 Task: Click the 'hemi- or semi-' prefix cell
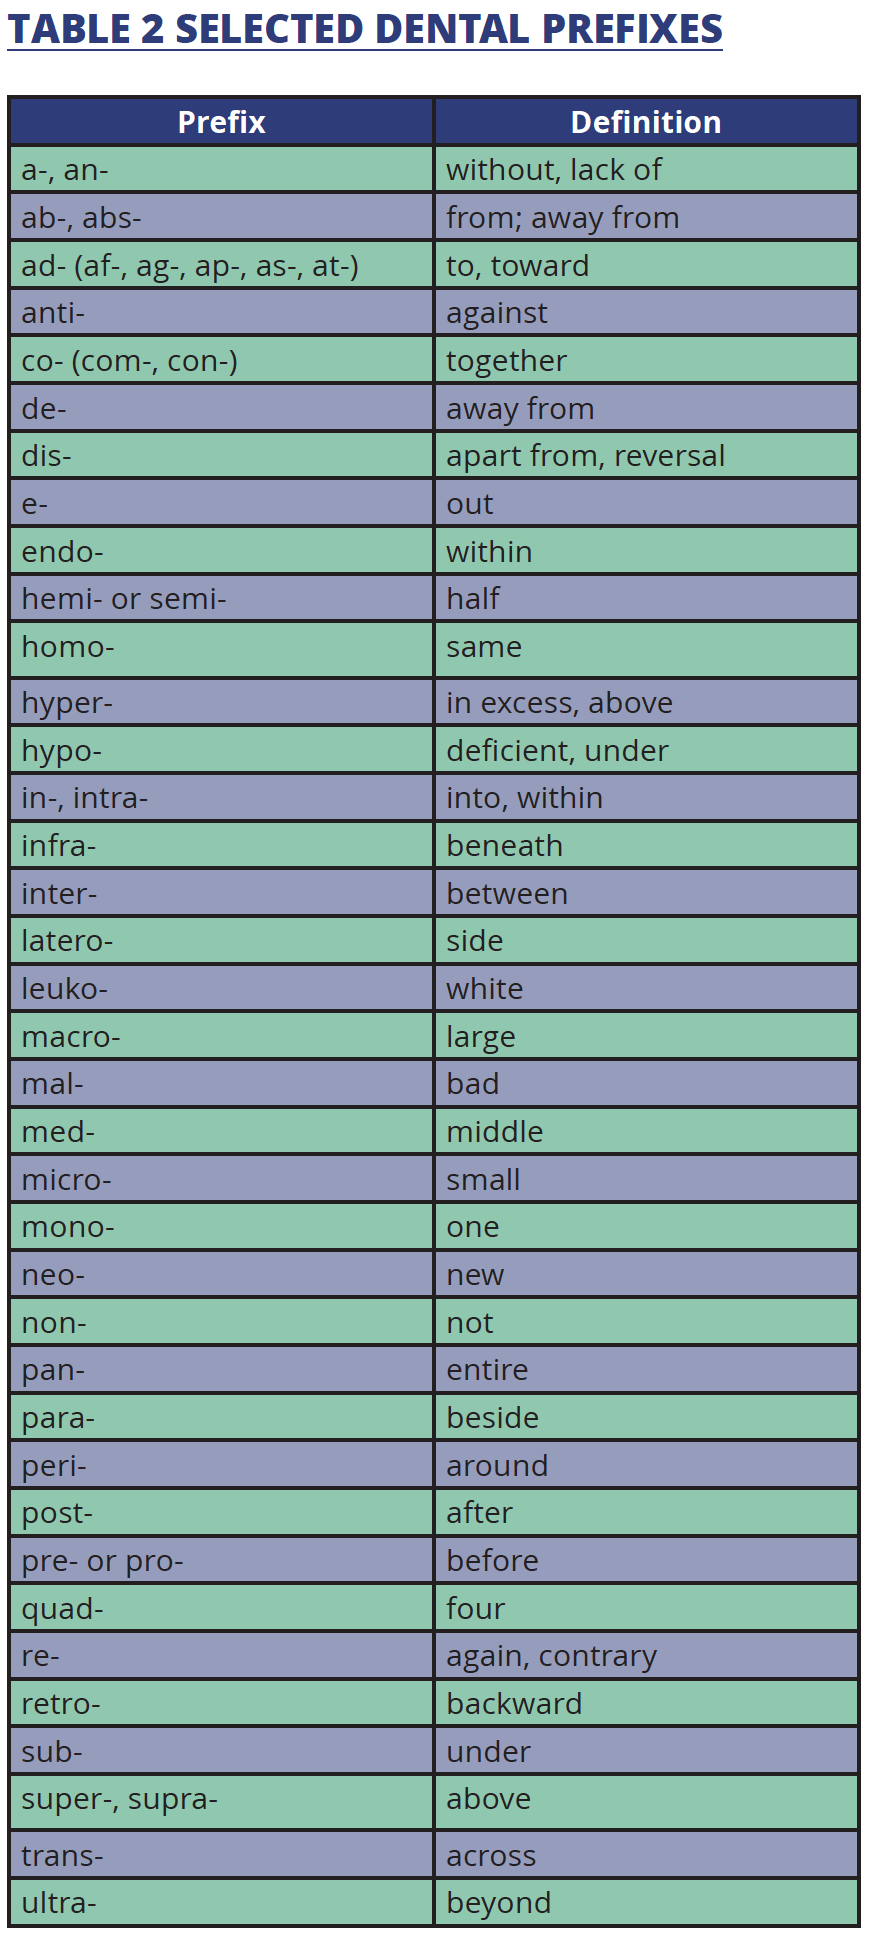click(221, 599)
